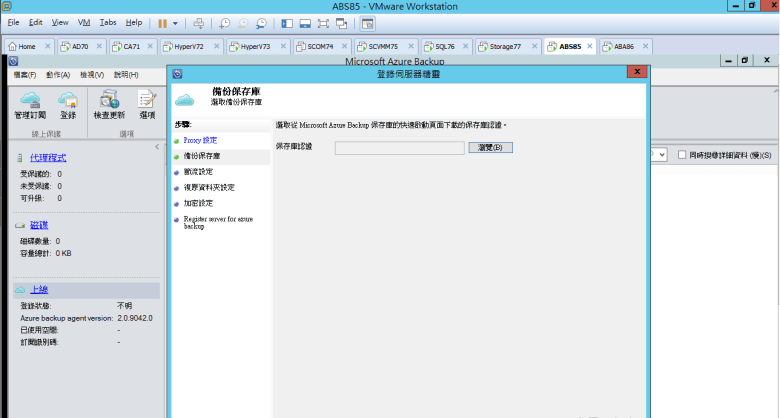Click the VMware pause button
The image size is (780, 418).
162,22
